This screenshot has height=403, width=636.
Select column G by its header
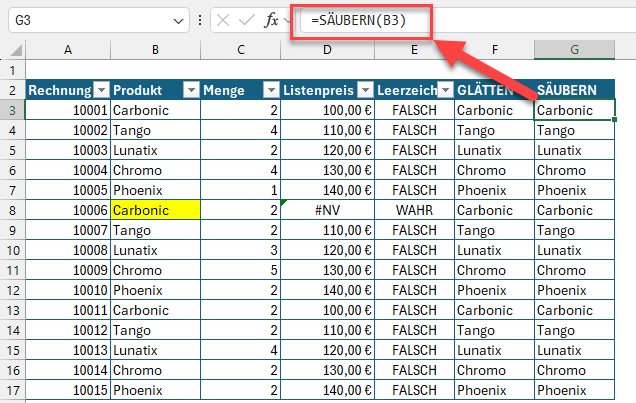tap(575, 50)
